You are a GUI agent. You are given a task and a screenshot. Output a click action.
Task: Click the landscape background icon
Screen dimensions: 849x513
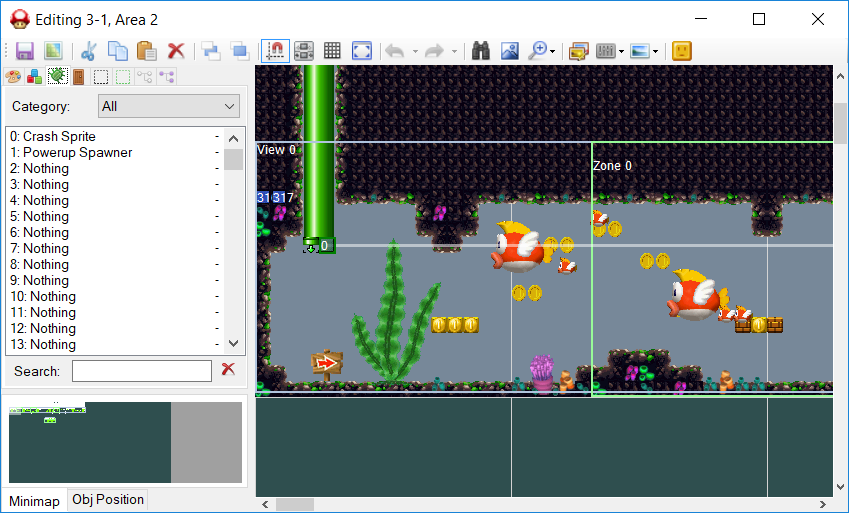[x=640, y=51]
